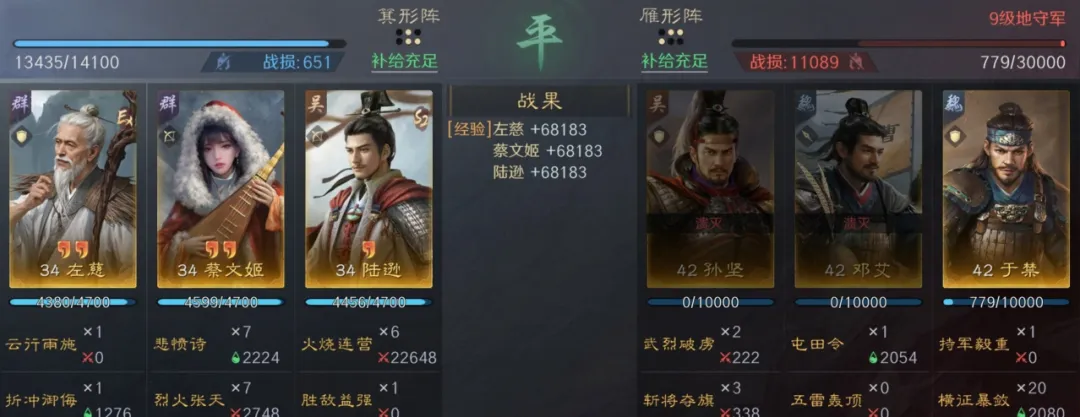
Task: Click the 魏 faction badge on 于禁's portrait
Action: [x=955, y=105]
